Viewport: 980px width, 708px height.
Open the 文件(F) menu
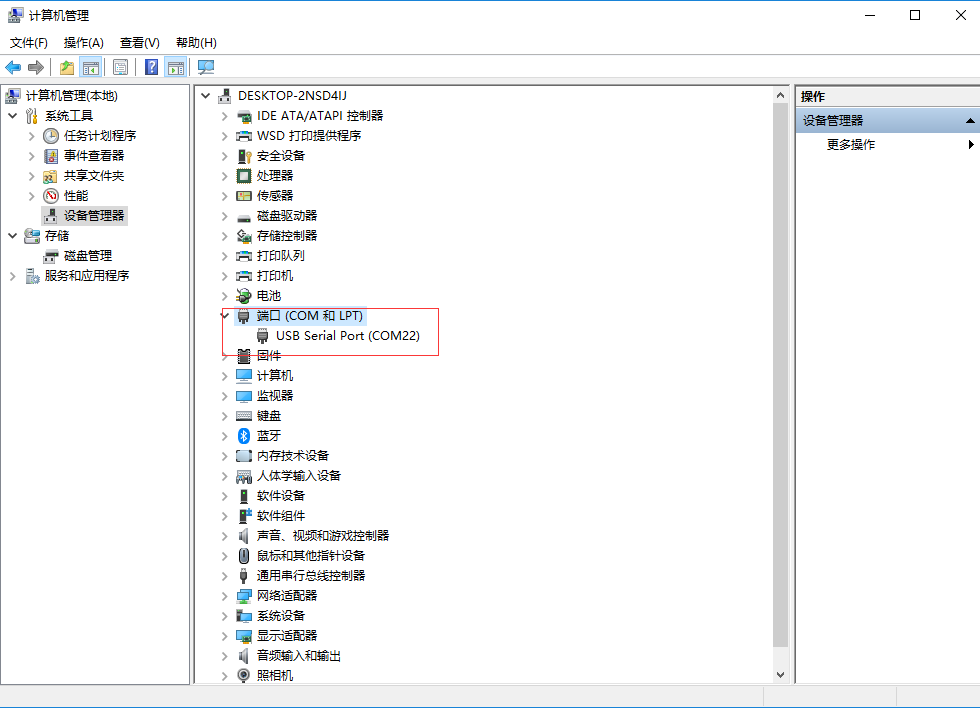click(x=29, y=42)
